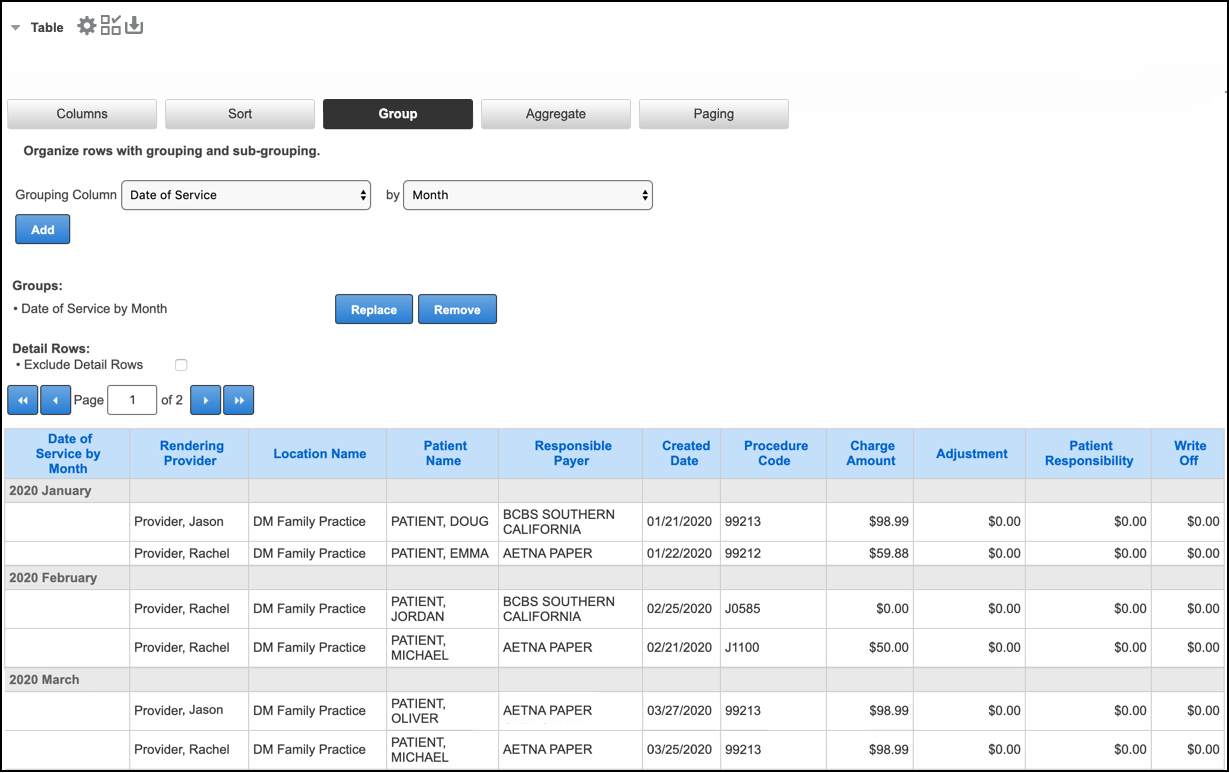The height and width of the screenshot is (773, 1229).
Task: Collapse the Table section triangle
Action: pyautogui.click(x=15, y=28)
